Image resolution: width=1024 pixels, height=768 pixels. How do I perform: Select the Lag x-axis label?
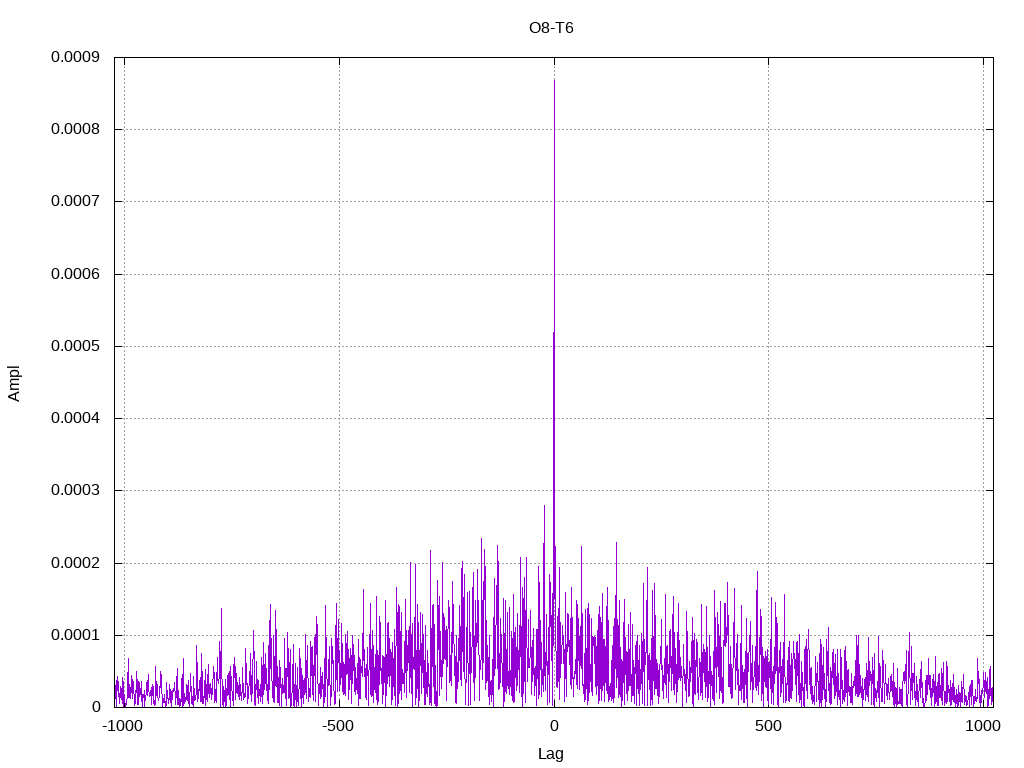point(551,754)
